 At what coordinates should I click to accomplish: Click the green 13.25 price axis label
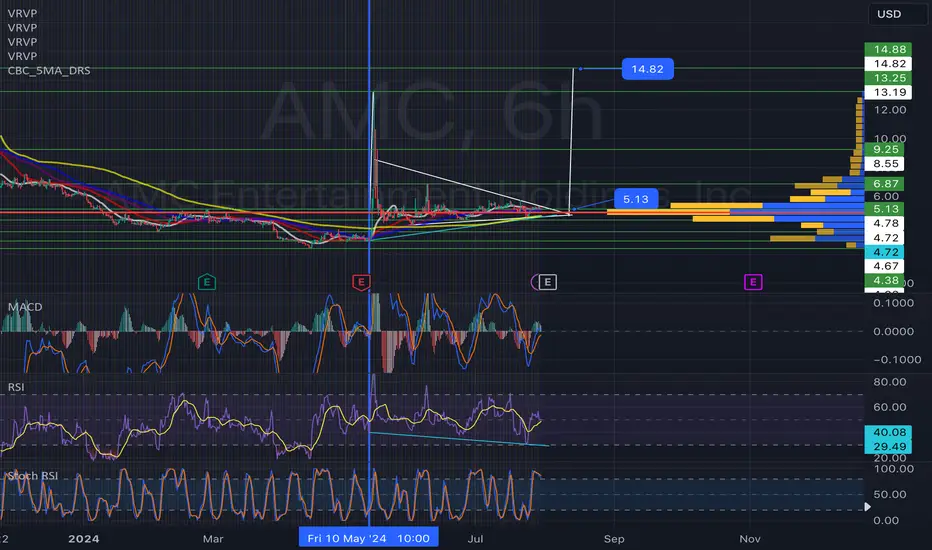coord(890,78)
